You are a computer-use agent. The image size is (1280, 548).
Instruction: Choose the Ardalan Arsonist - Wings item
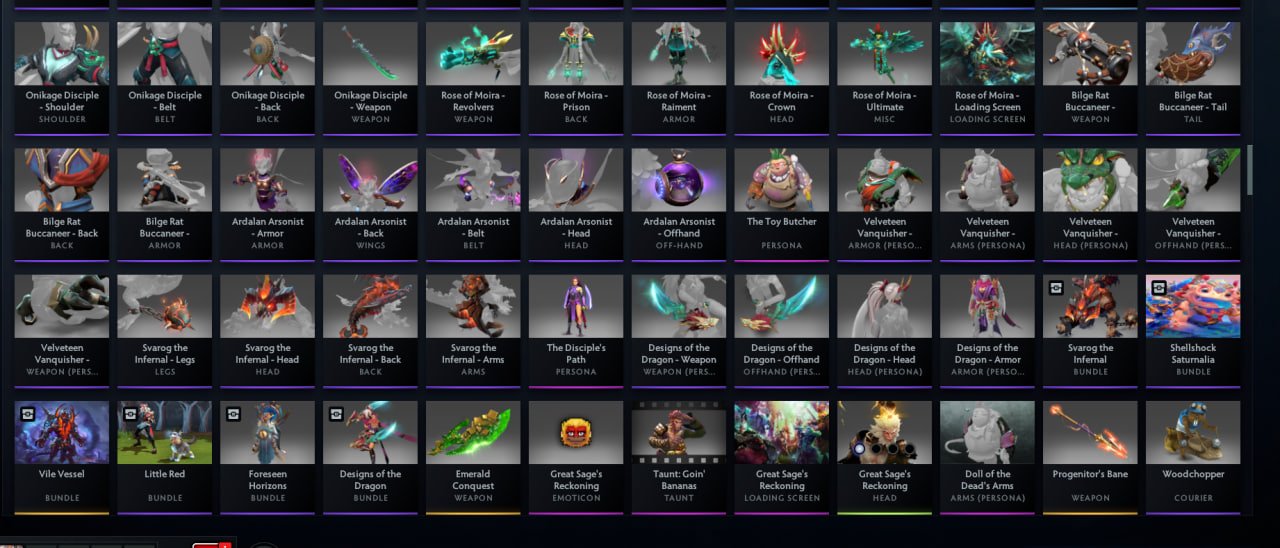click(370, 204)
